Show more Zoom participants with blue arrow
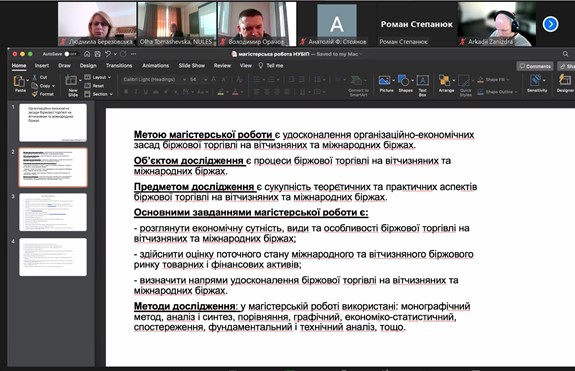 pyautogui.click(x=550, y=24)
